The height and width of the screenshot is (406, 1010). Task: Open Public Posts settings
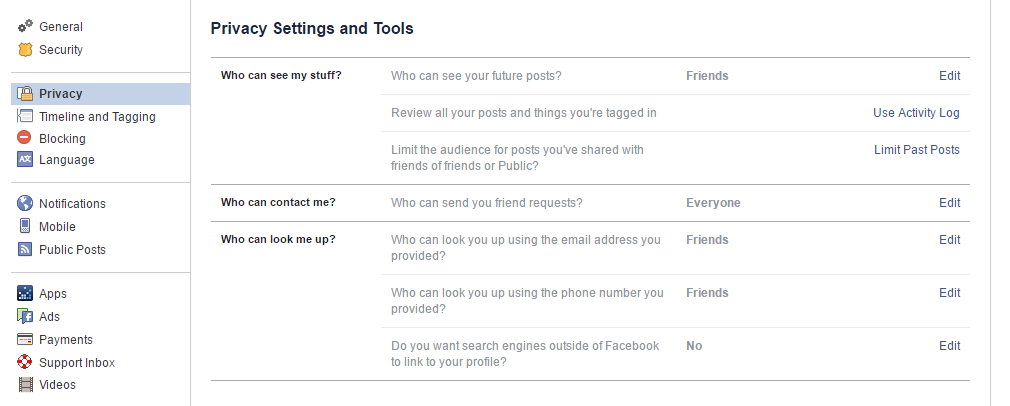click(72, 250)
